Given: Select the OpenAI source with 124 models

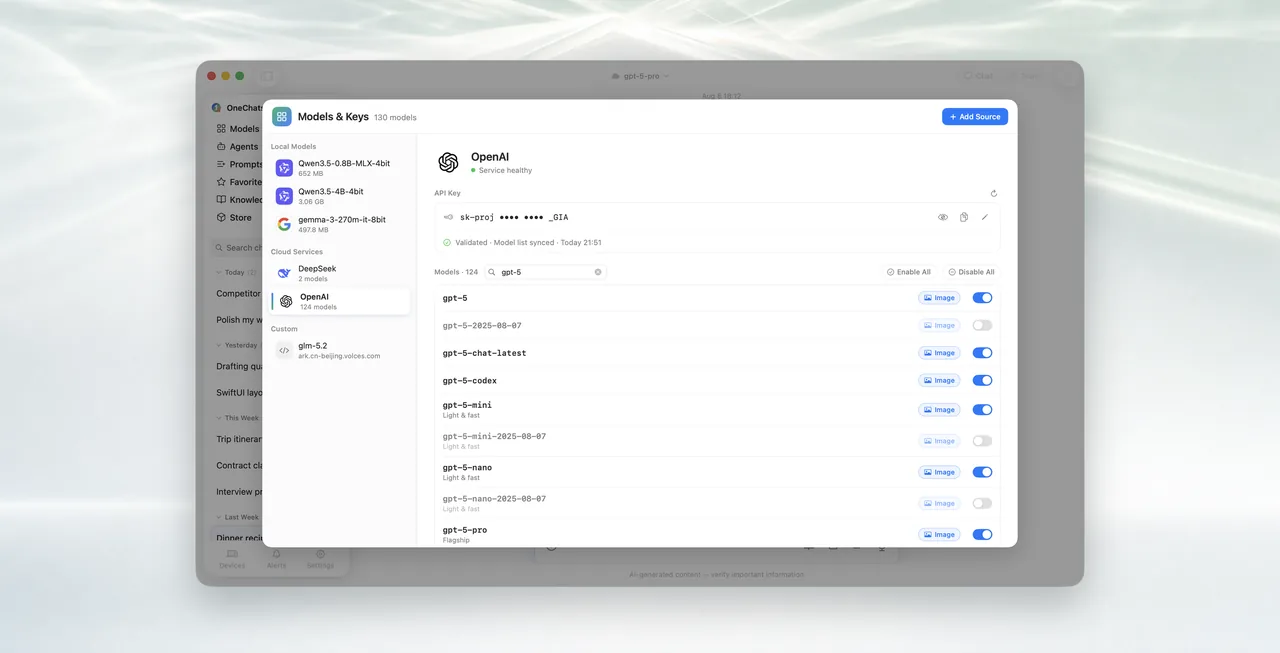Looking at the screenshot, I should [340, 301].
